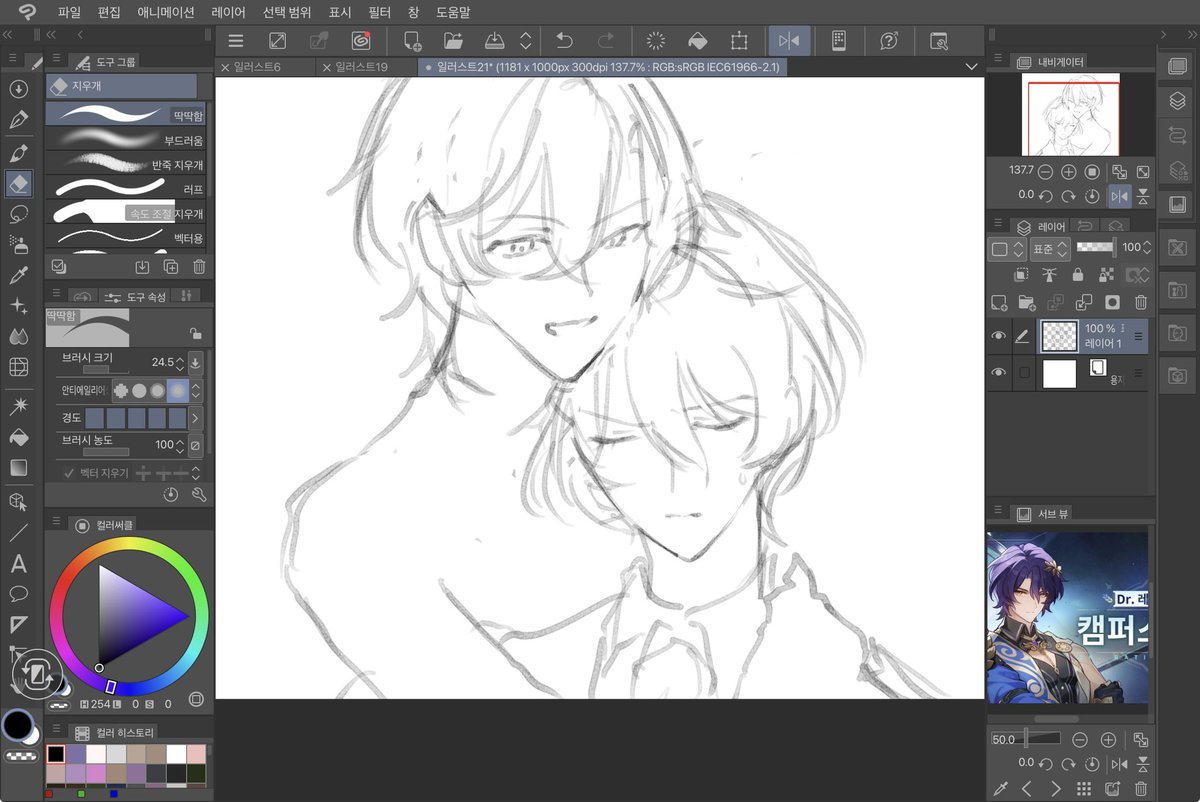Click the New canvas icon

(x=412, y=41)
